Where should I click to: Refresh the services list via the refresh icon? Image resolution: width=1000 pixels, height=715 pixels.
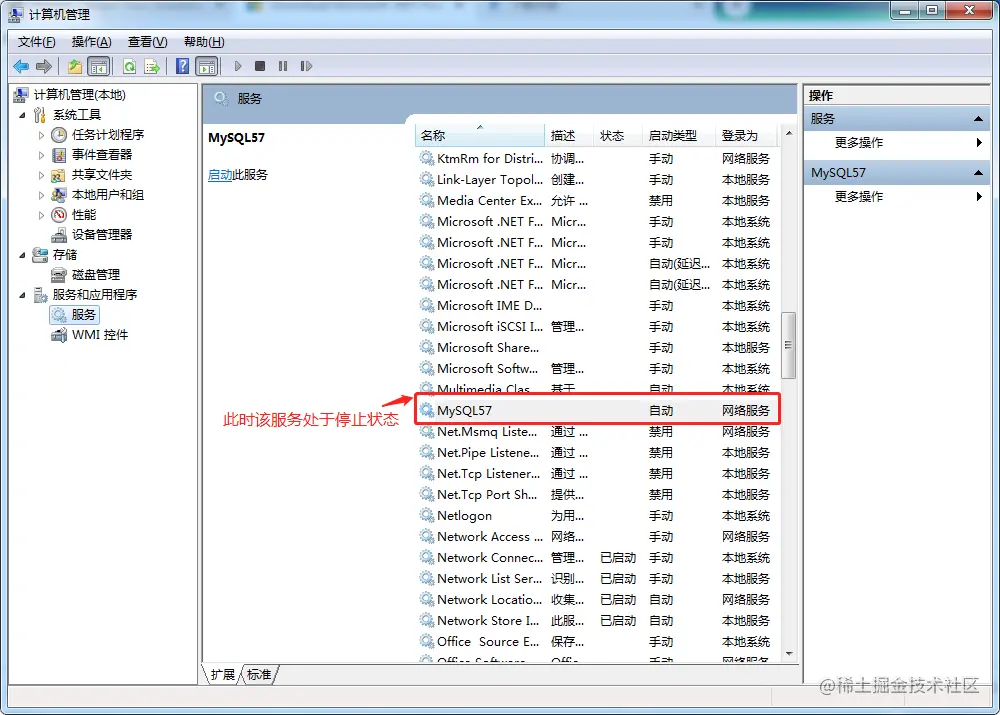tap(130, 66)
